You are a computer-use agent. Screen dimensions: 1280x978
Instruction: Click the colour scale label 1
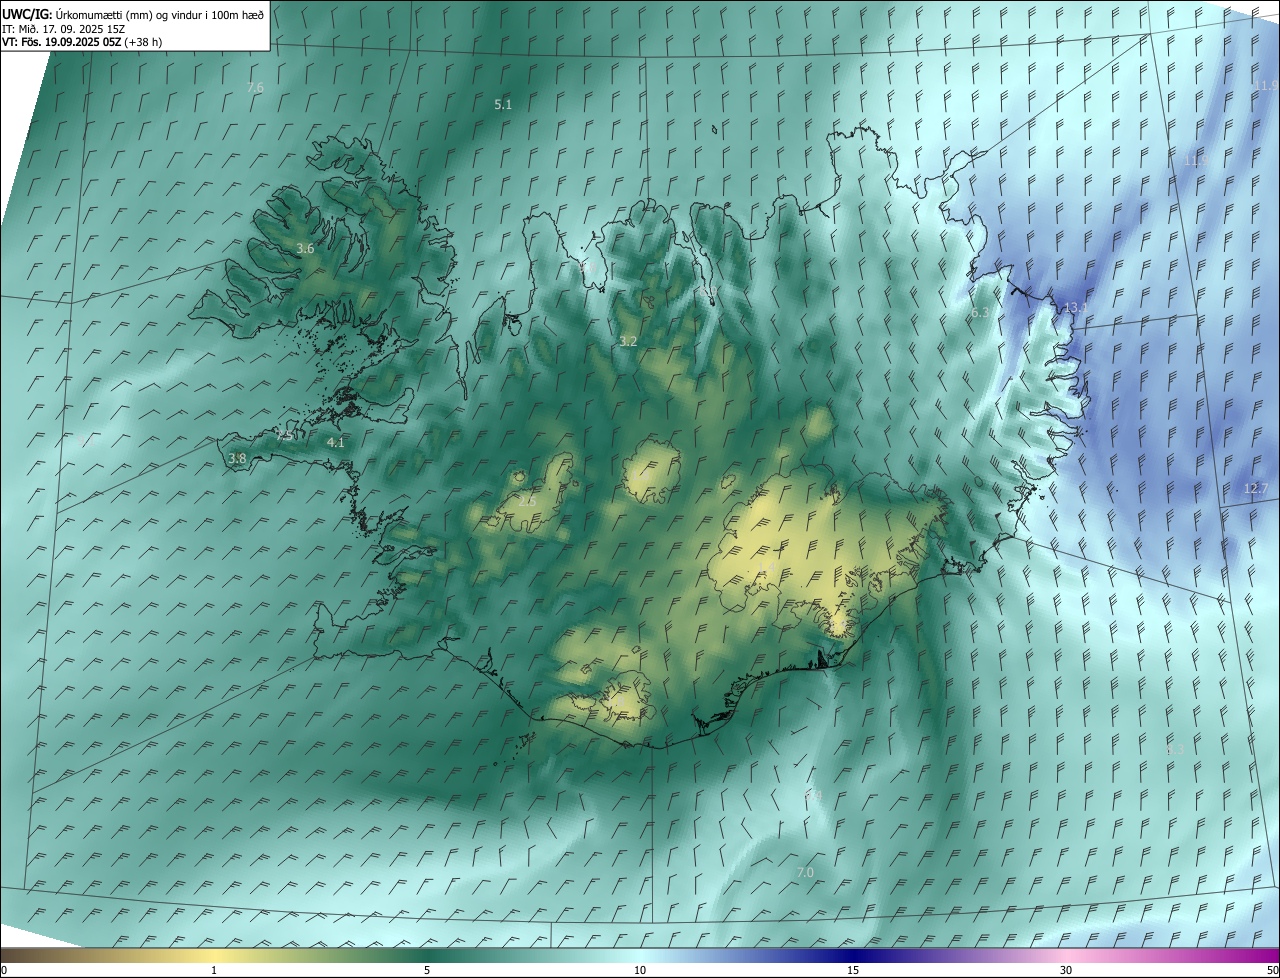(x=214, y=971)
